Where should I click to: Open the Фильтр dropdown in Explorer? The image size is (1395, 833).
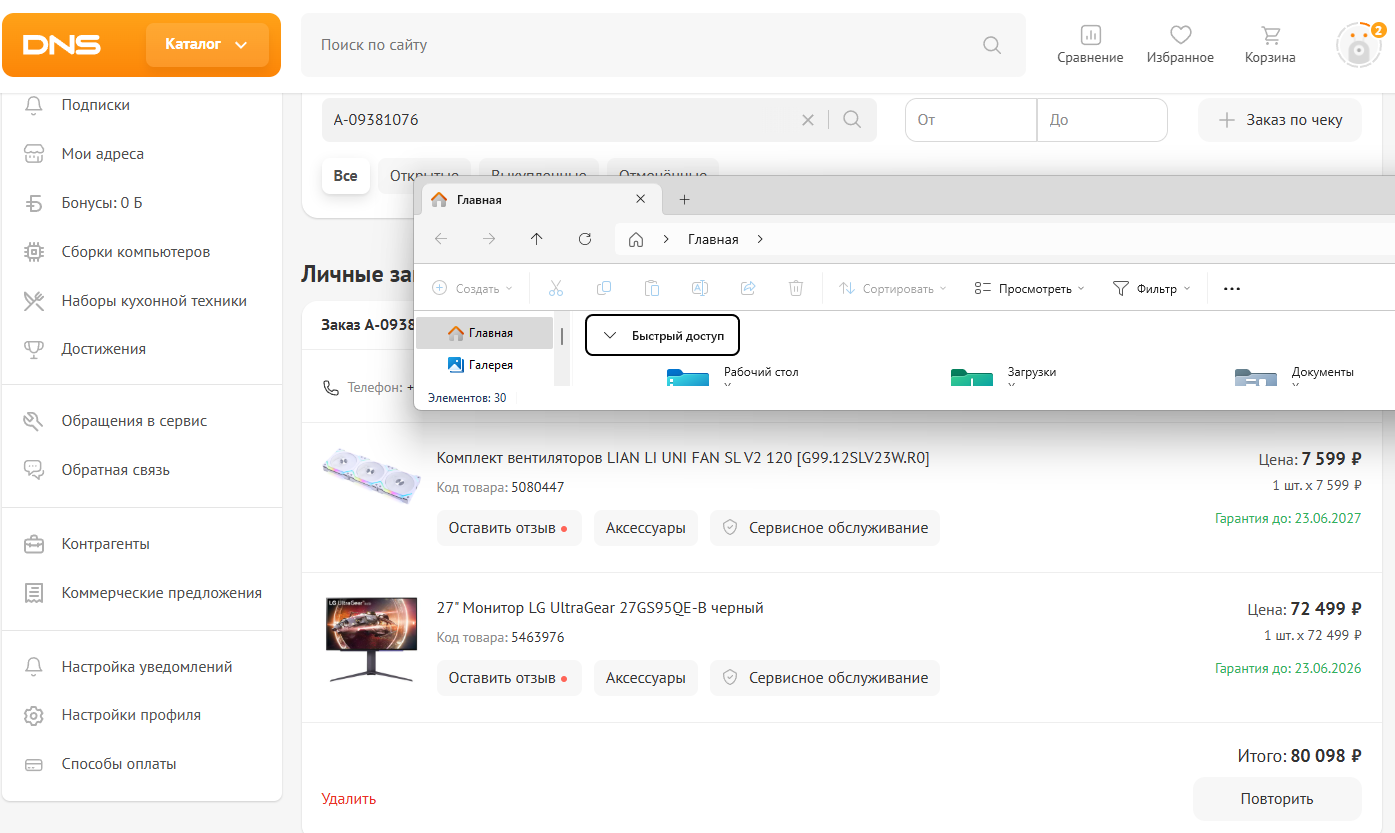[1152, 288]
